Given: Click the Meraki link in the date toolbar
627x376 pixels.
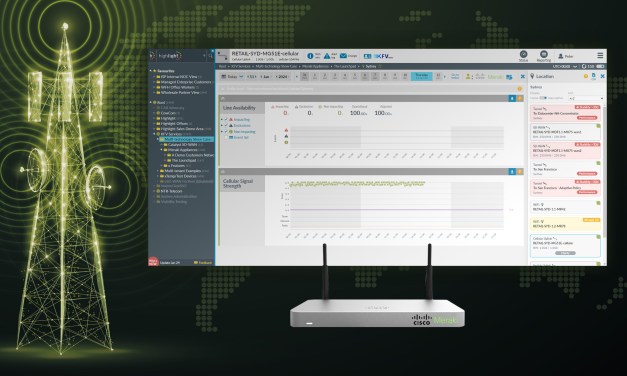Looking at the screenshot, I should tap(495, 76).
